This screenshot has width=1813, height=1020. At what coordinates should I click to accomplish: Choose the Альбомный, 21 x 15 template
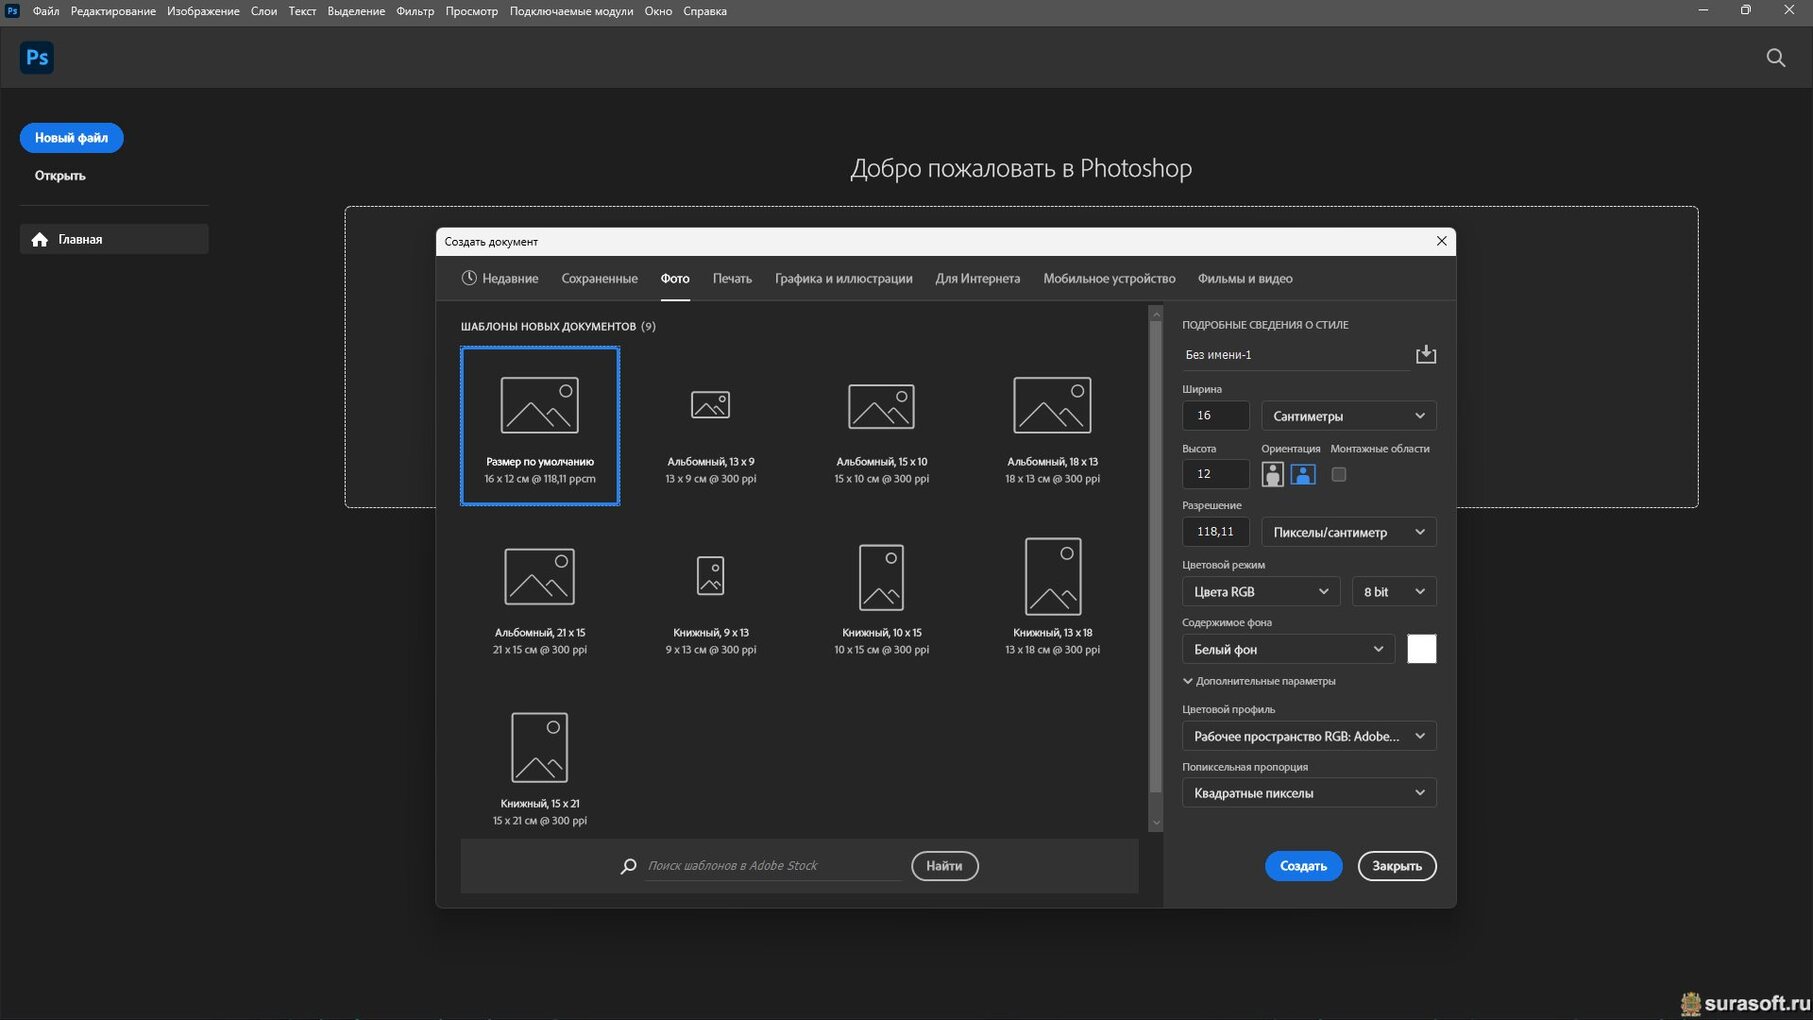click(x=540, y=597)
